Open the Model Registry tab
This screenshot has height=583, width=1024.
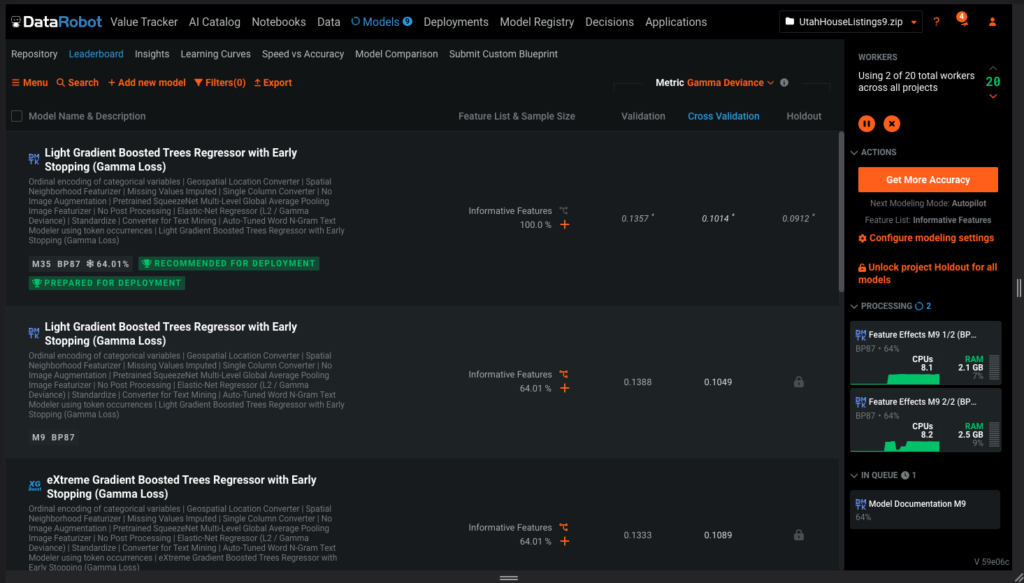point(537,22)
